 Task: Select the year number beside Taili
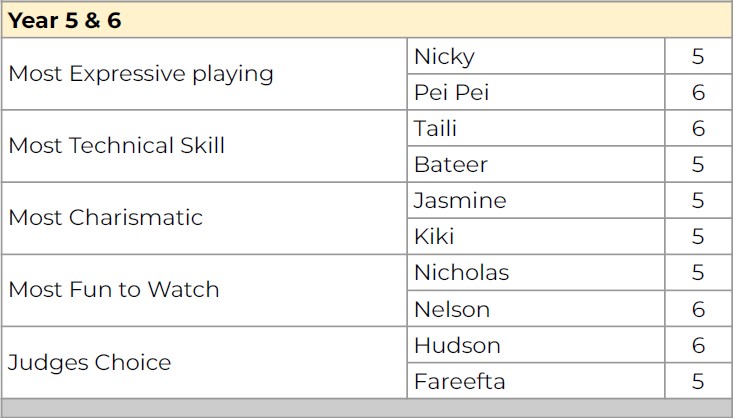[698, 128]
